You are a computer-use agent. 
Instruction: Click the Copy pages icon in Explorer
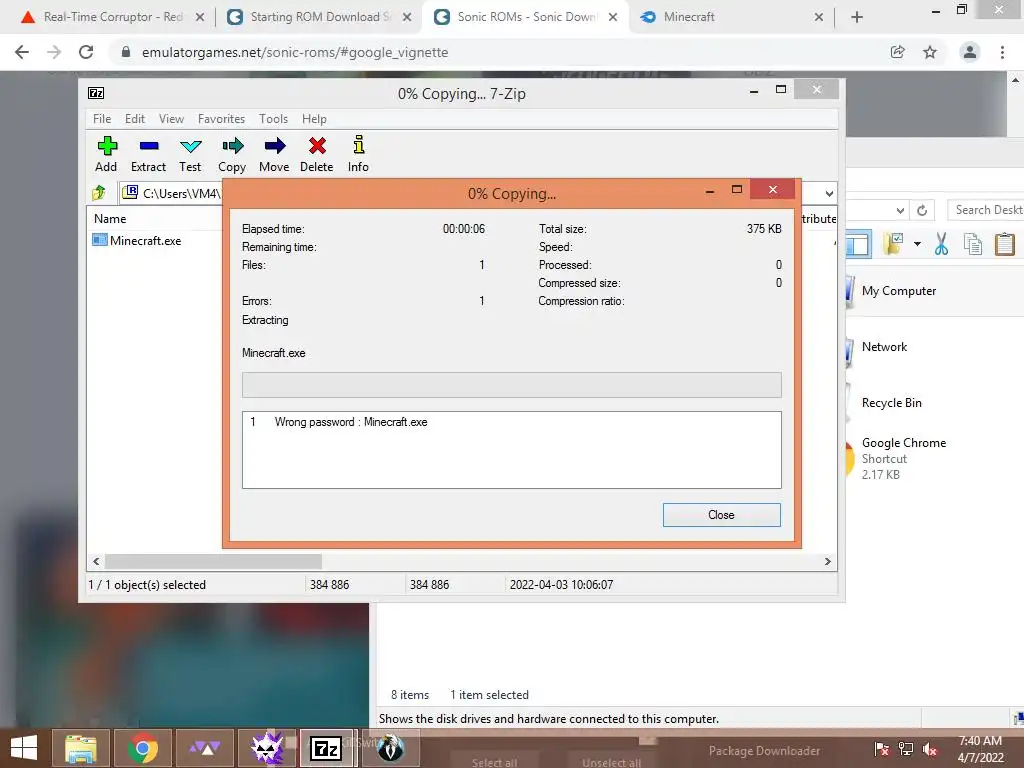coord(973,244)
